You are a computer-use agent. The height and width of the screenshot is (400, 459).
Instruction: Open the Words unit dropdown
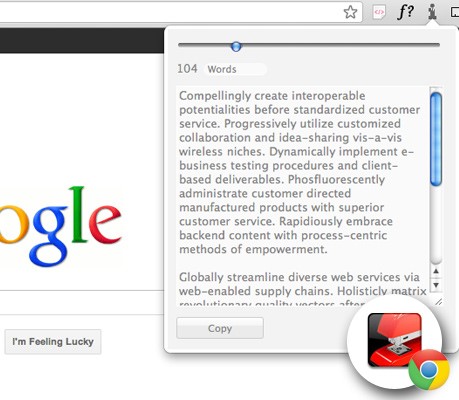pyautogui.click(x=235, y=69)
